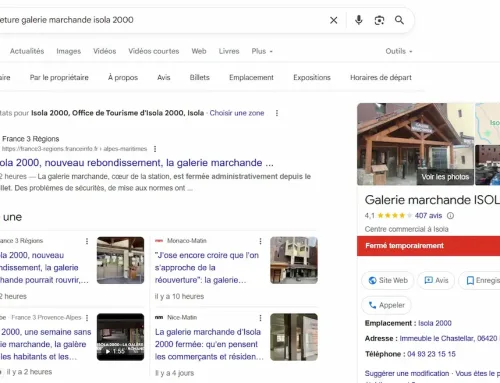Open the Immeuble le Chastellar address link
This screenshot has height=383, width=500.
[x=449, y=338]
